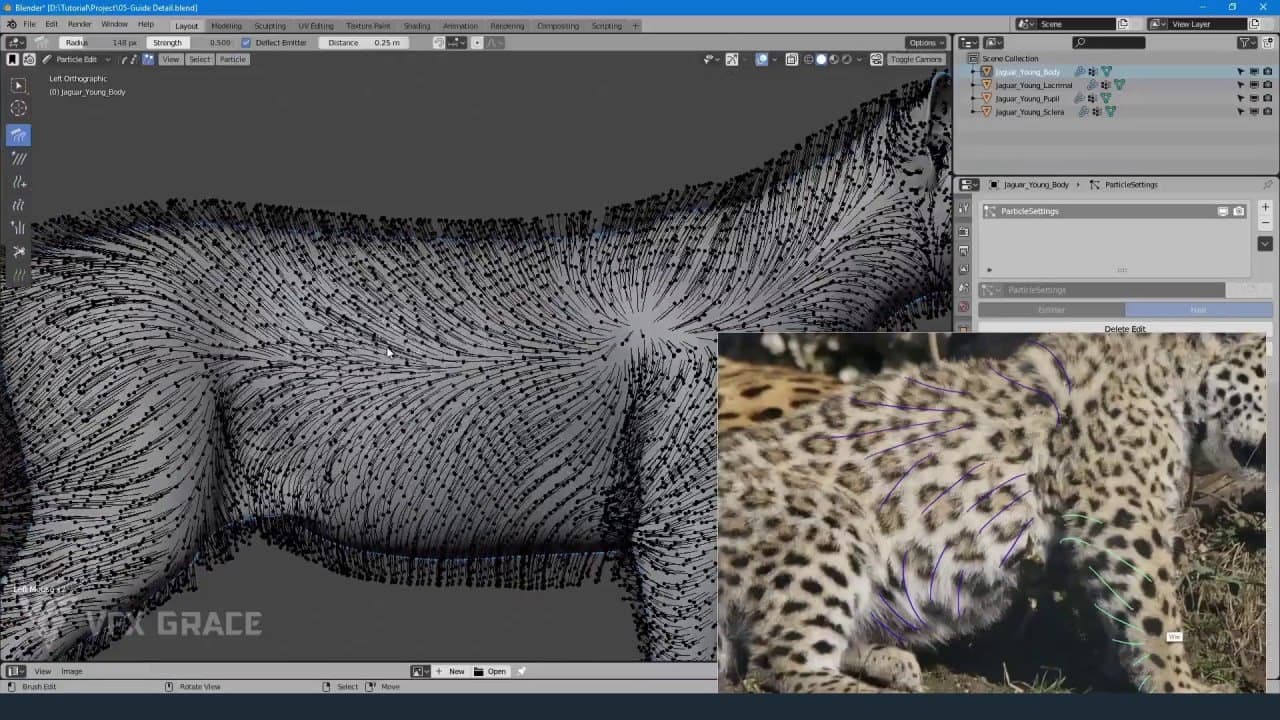Viewport: 1280px width, 720px height.
Task: Adjust the brush Radius slider
Action: click(x=100, y=43)
